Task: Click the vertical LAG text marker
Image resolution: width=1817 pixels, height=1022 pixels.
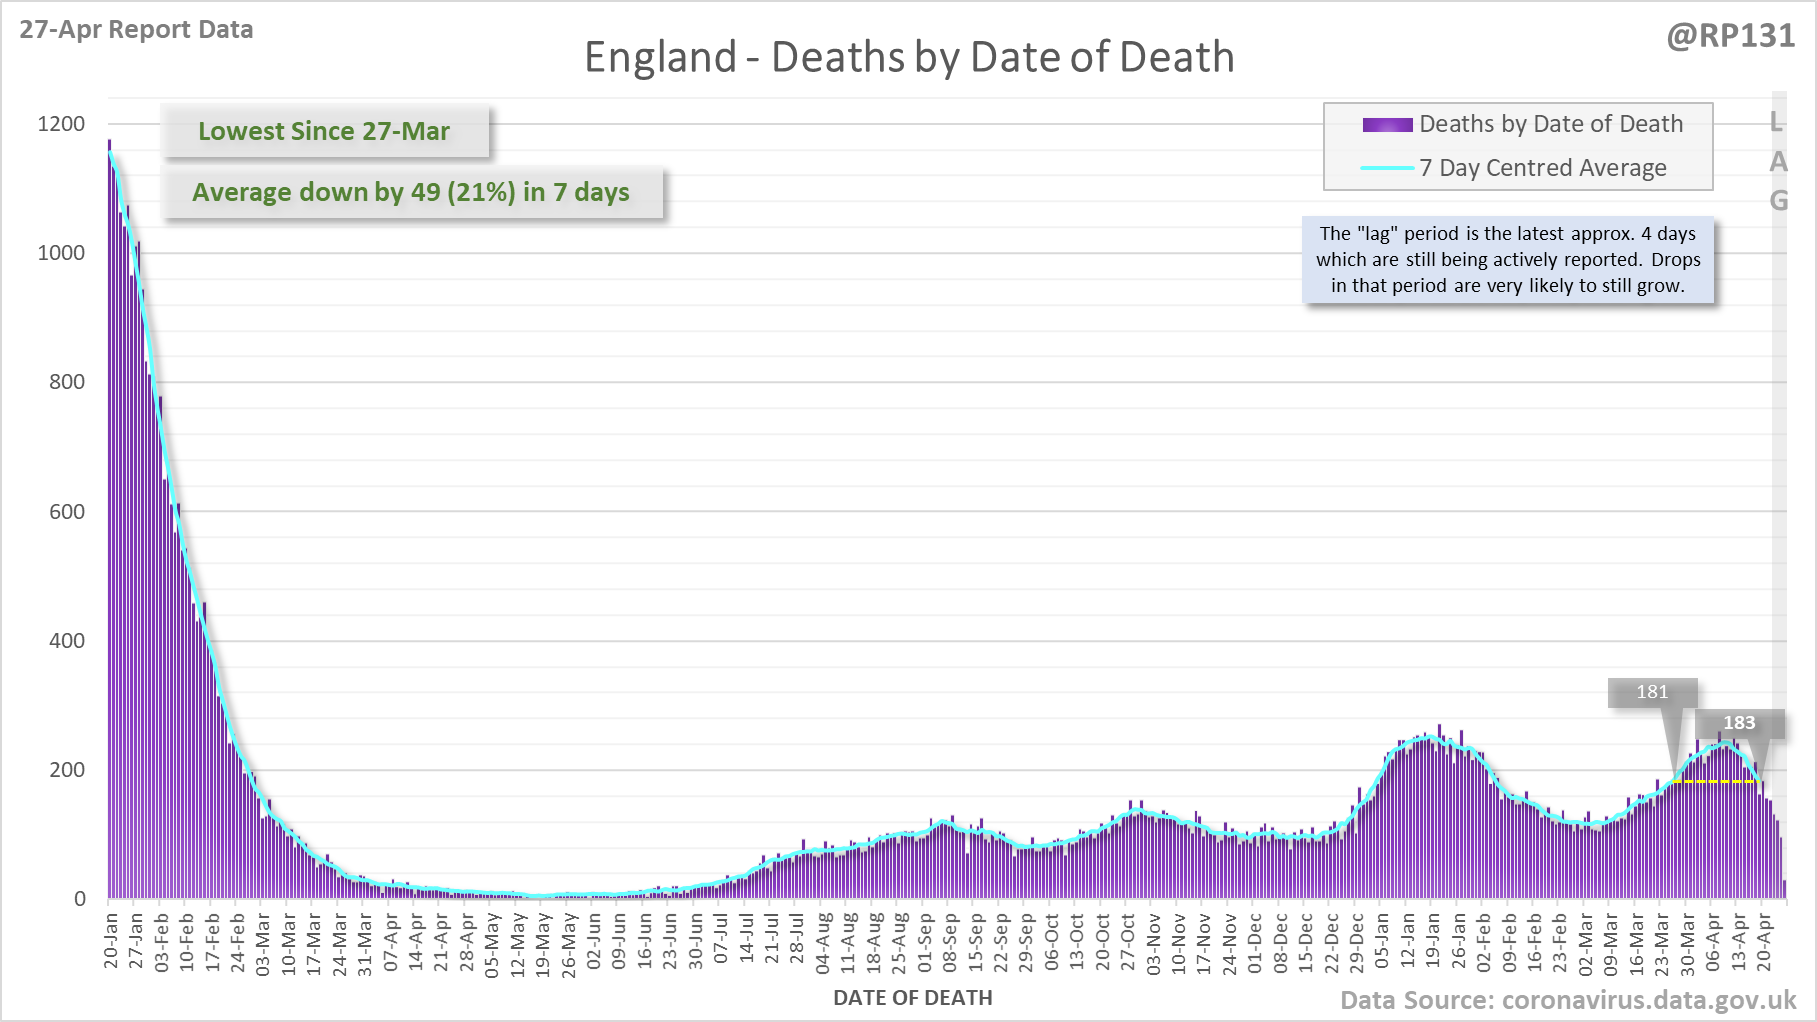Action: (1778, 161)
